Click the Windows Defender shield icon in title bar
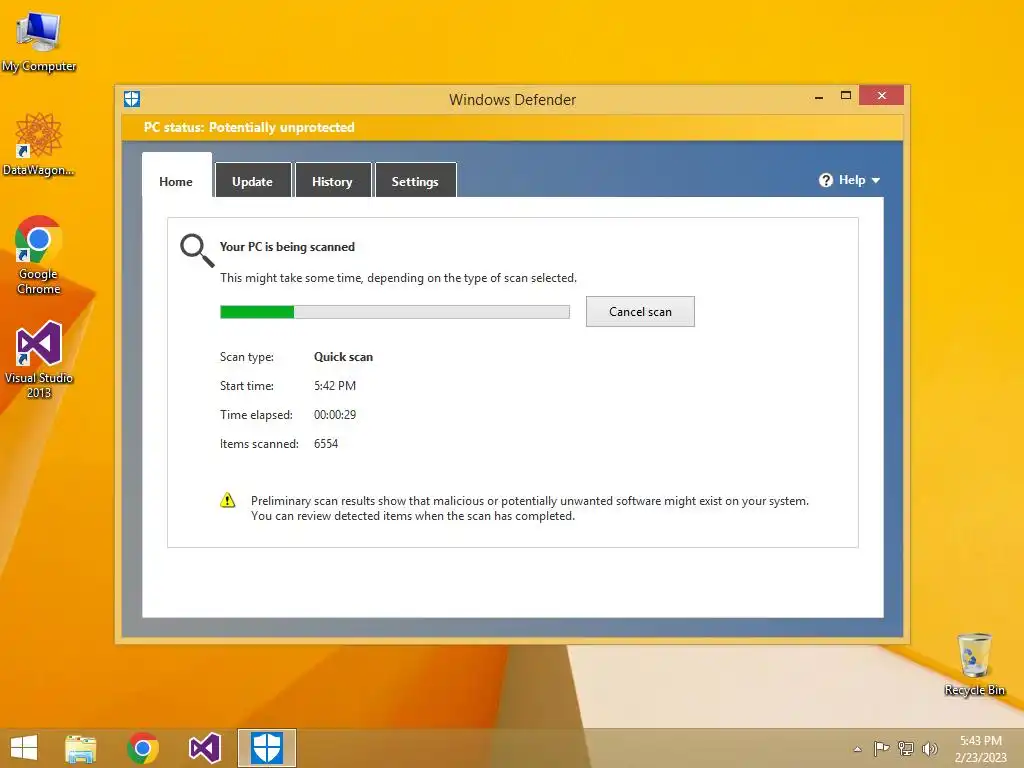 (x=132, y=99)
